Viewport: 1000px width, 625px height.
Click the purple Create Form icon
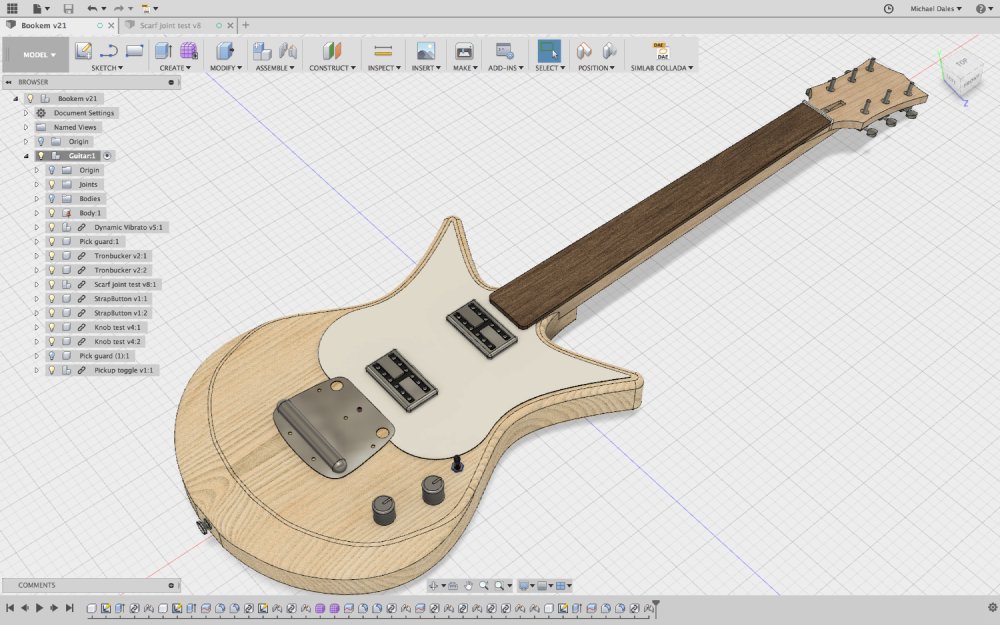click(189, 50)
